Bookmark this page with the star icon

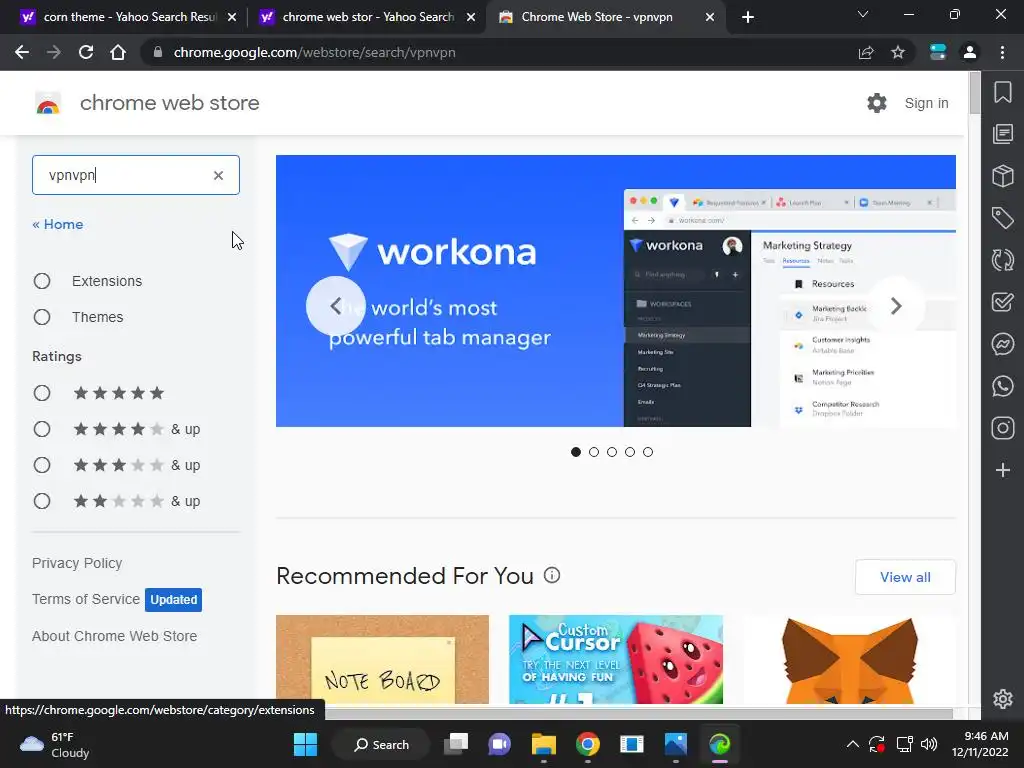point(898,52)
